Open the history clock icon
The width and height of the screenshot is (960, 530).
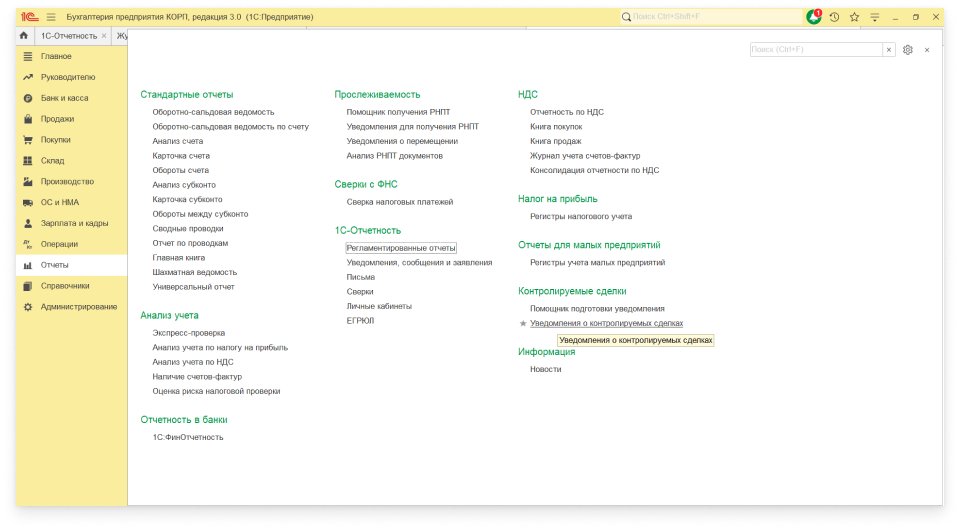[834, 17]
